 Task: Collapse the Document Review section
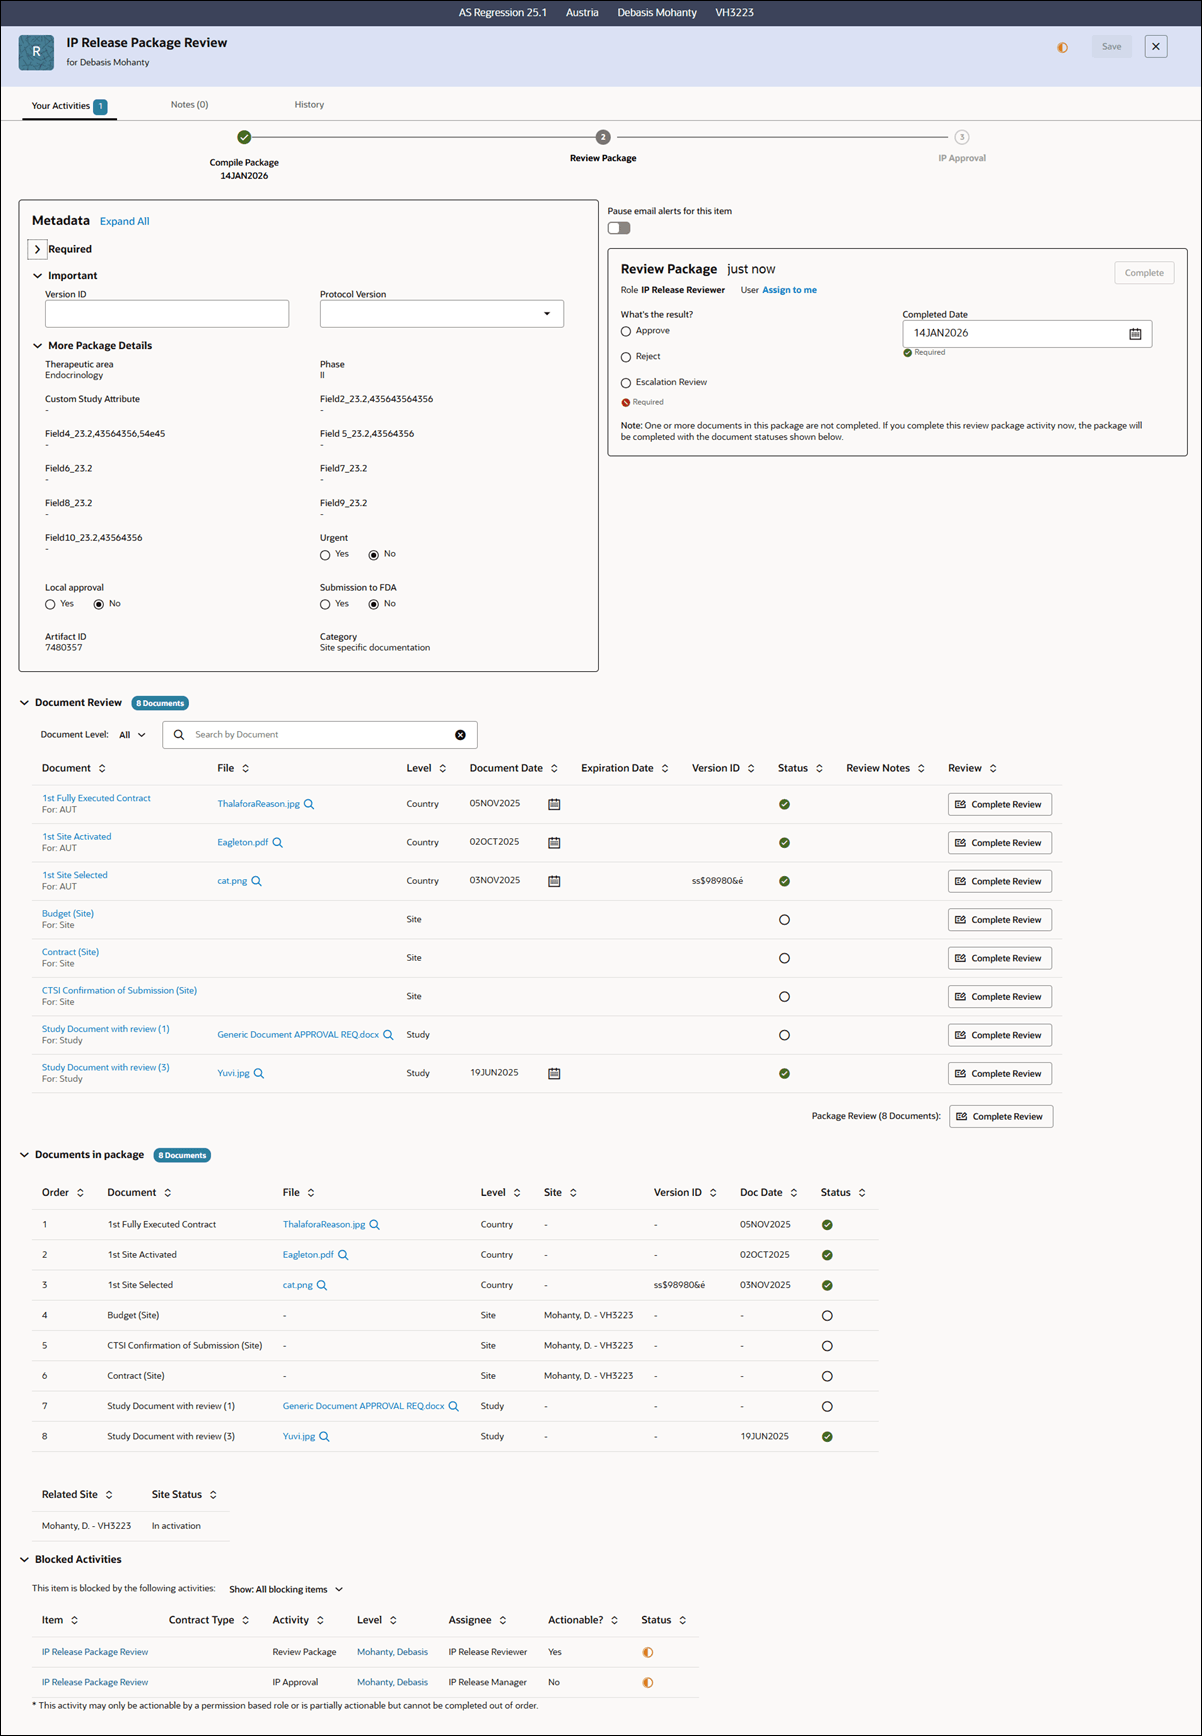(25, 703)
